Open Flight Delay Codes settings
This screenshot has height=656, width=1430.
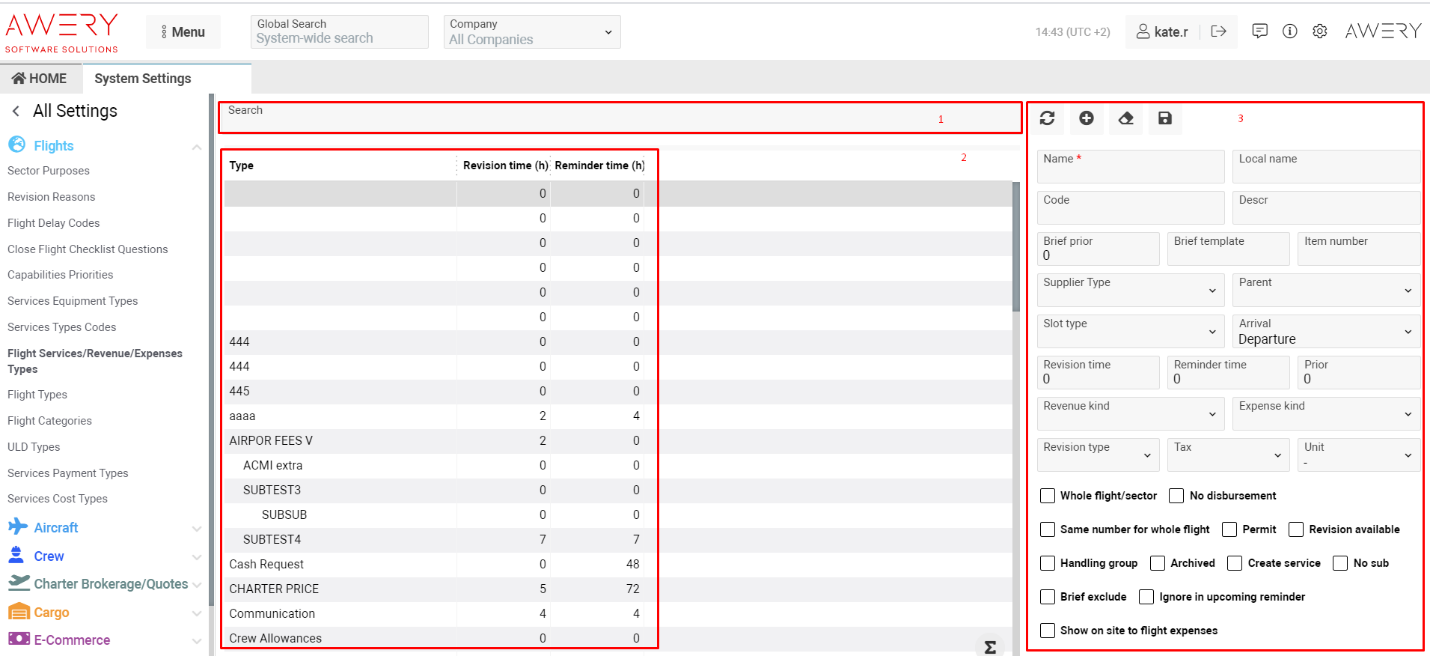click(54, 223)
